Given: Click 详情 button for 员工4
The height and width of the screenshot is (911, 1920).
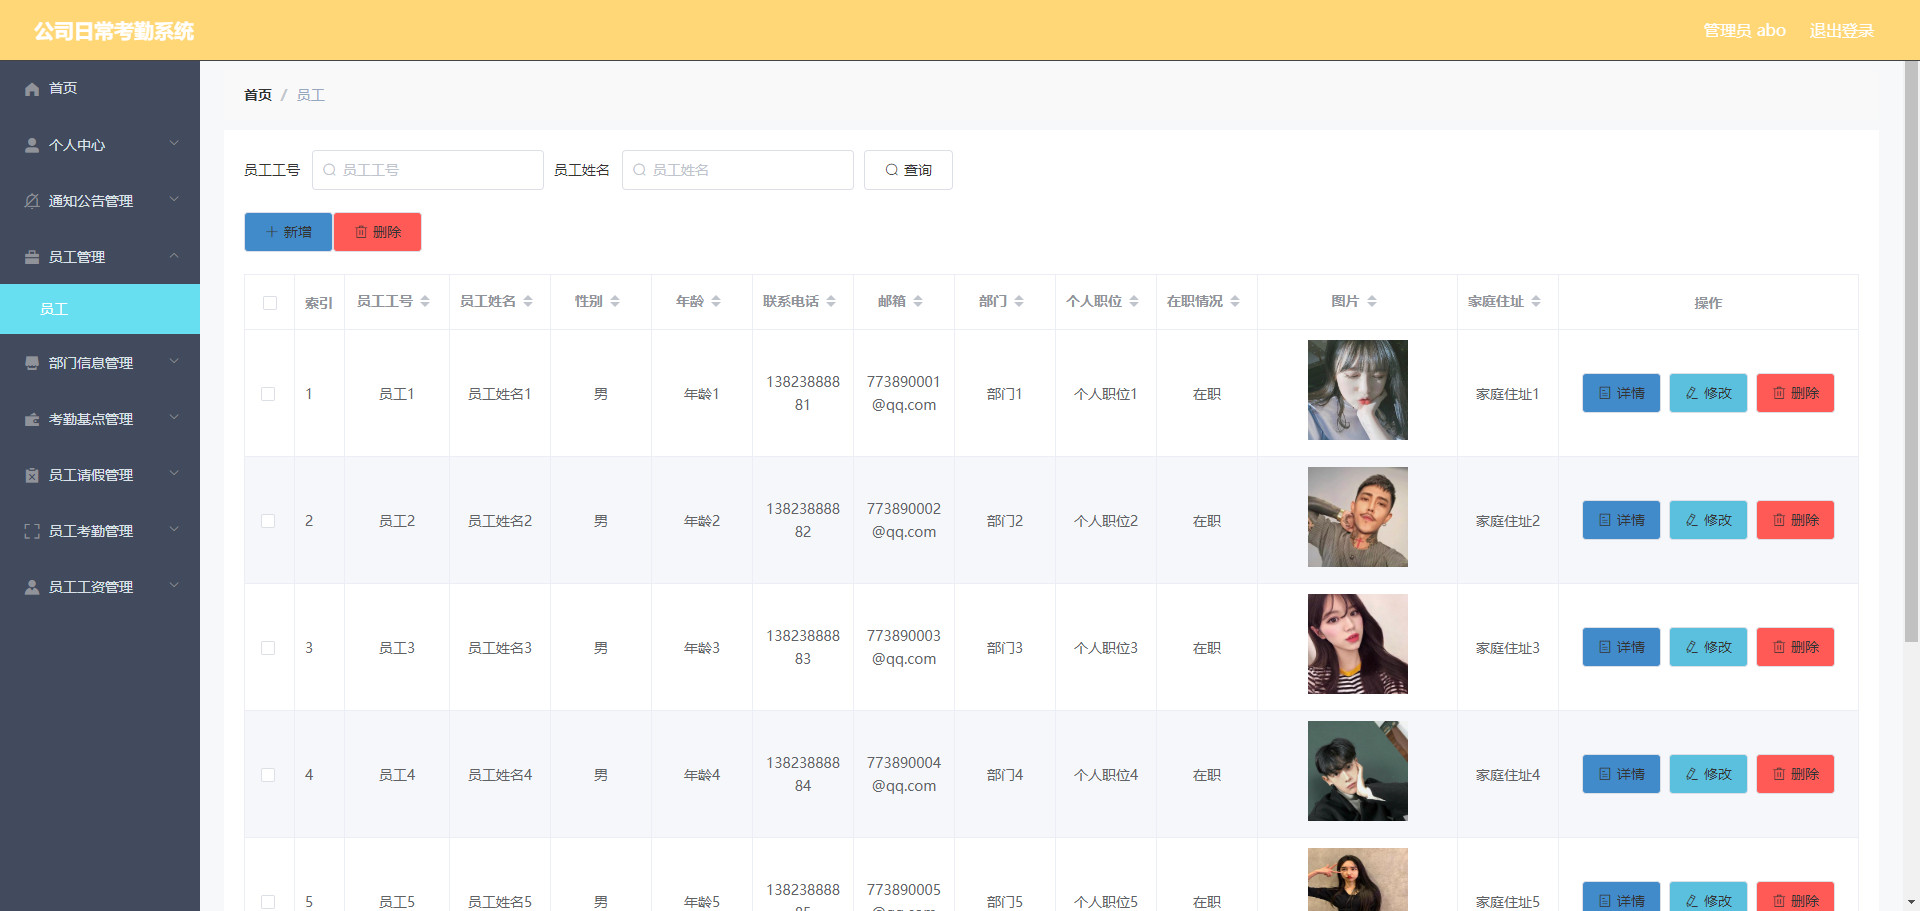Looking at the screenshot, I should pyautogui.click(x=1621, y=774).
